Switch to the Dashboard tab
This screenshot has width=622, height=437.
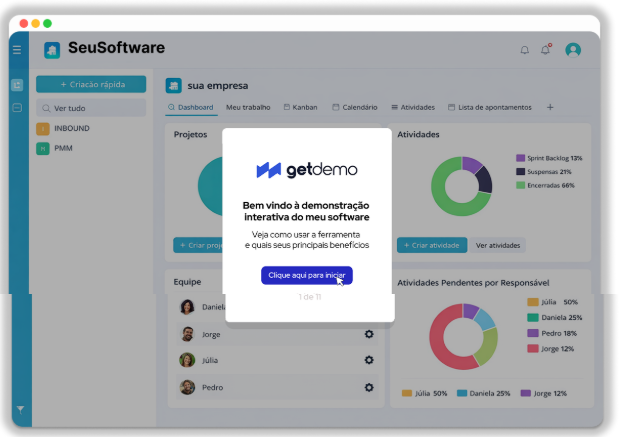click(x=191, y=107)
